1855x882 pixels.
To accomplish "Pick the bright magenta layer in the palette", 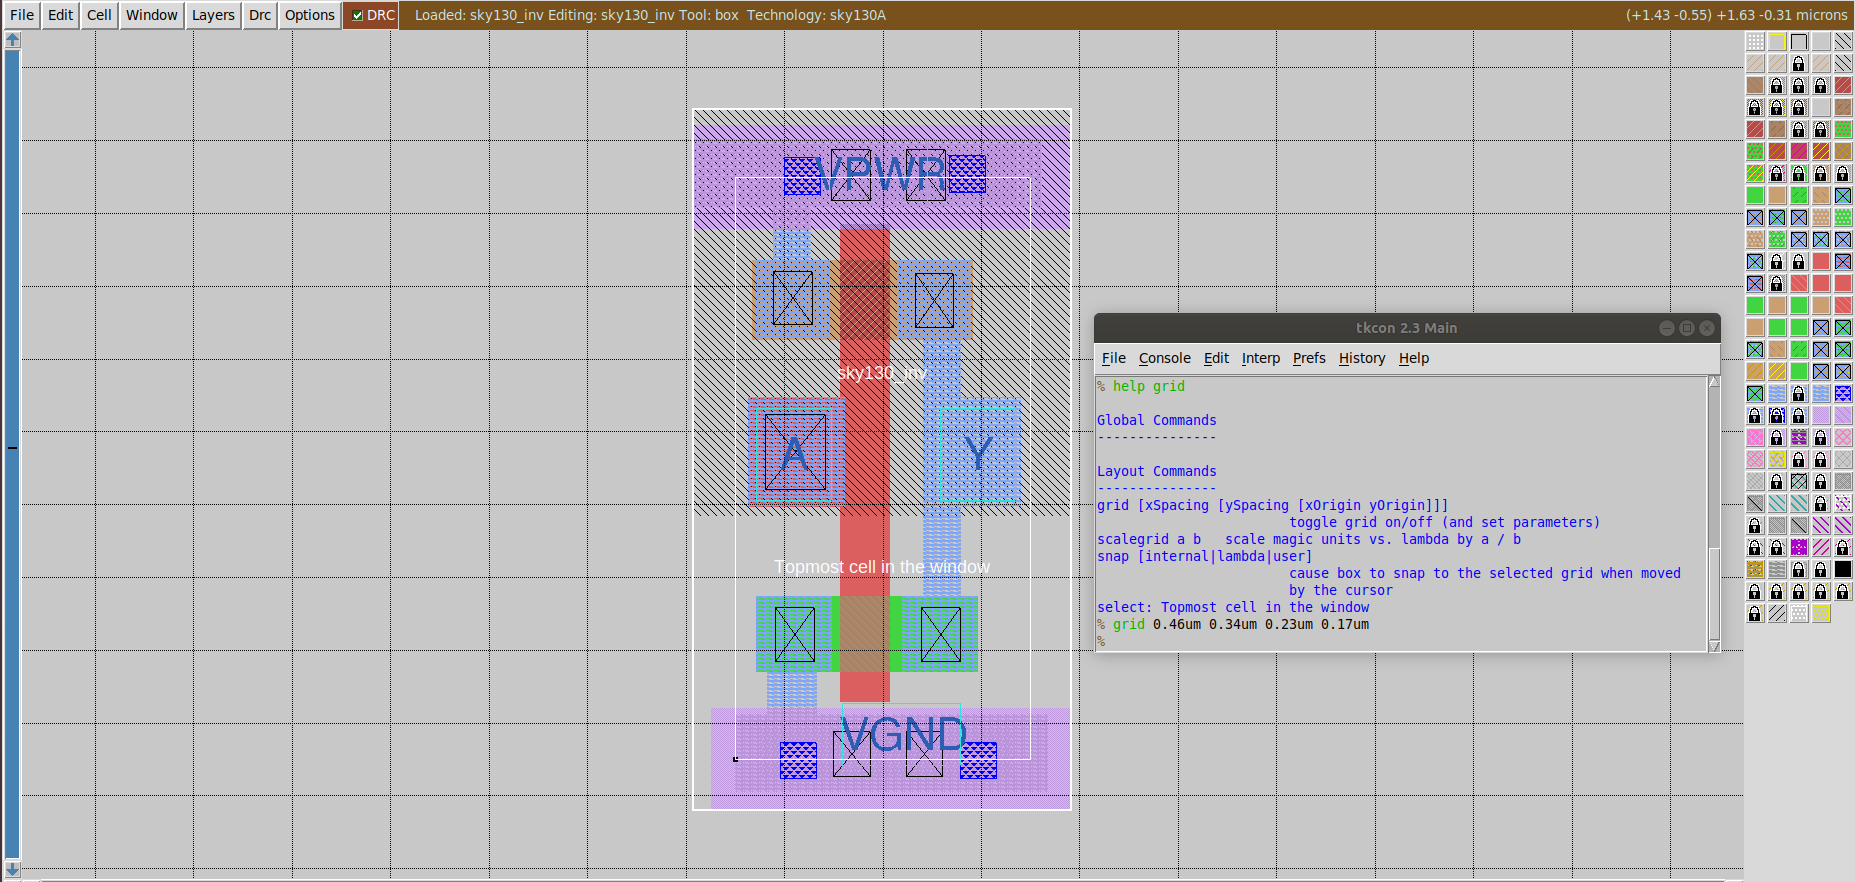I will 1799,547.
